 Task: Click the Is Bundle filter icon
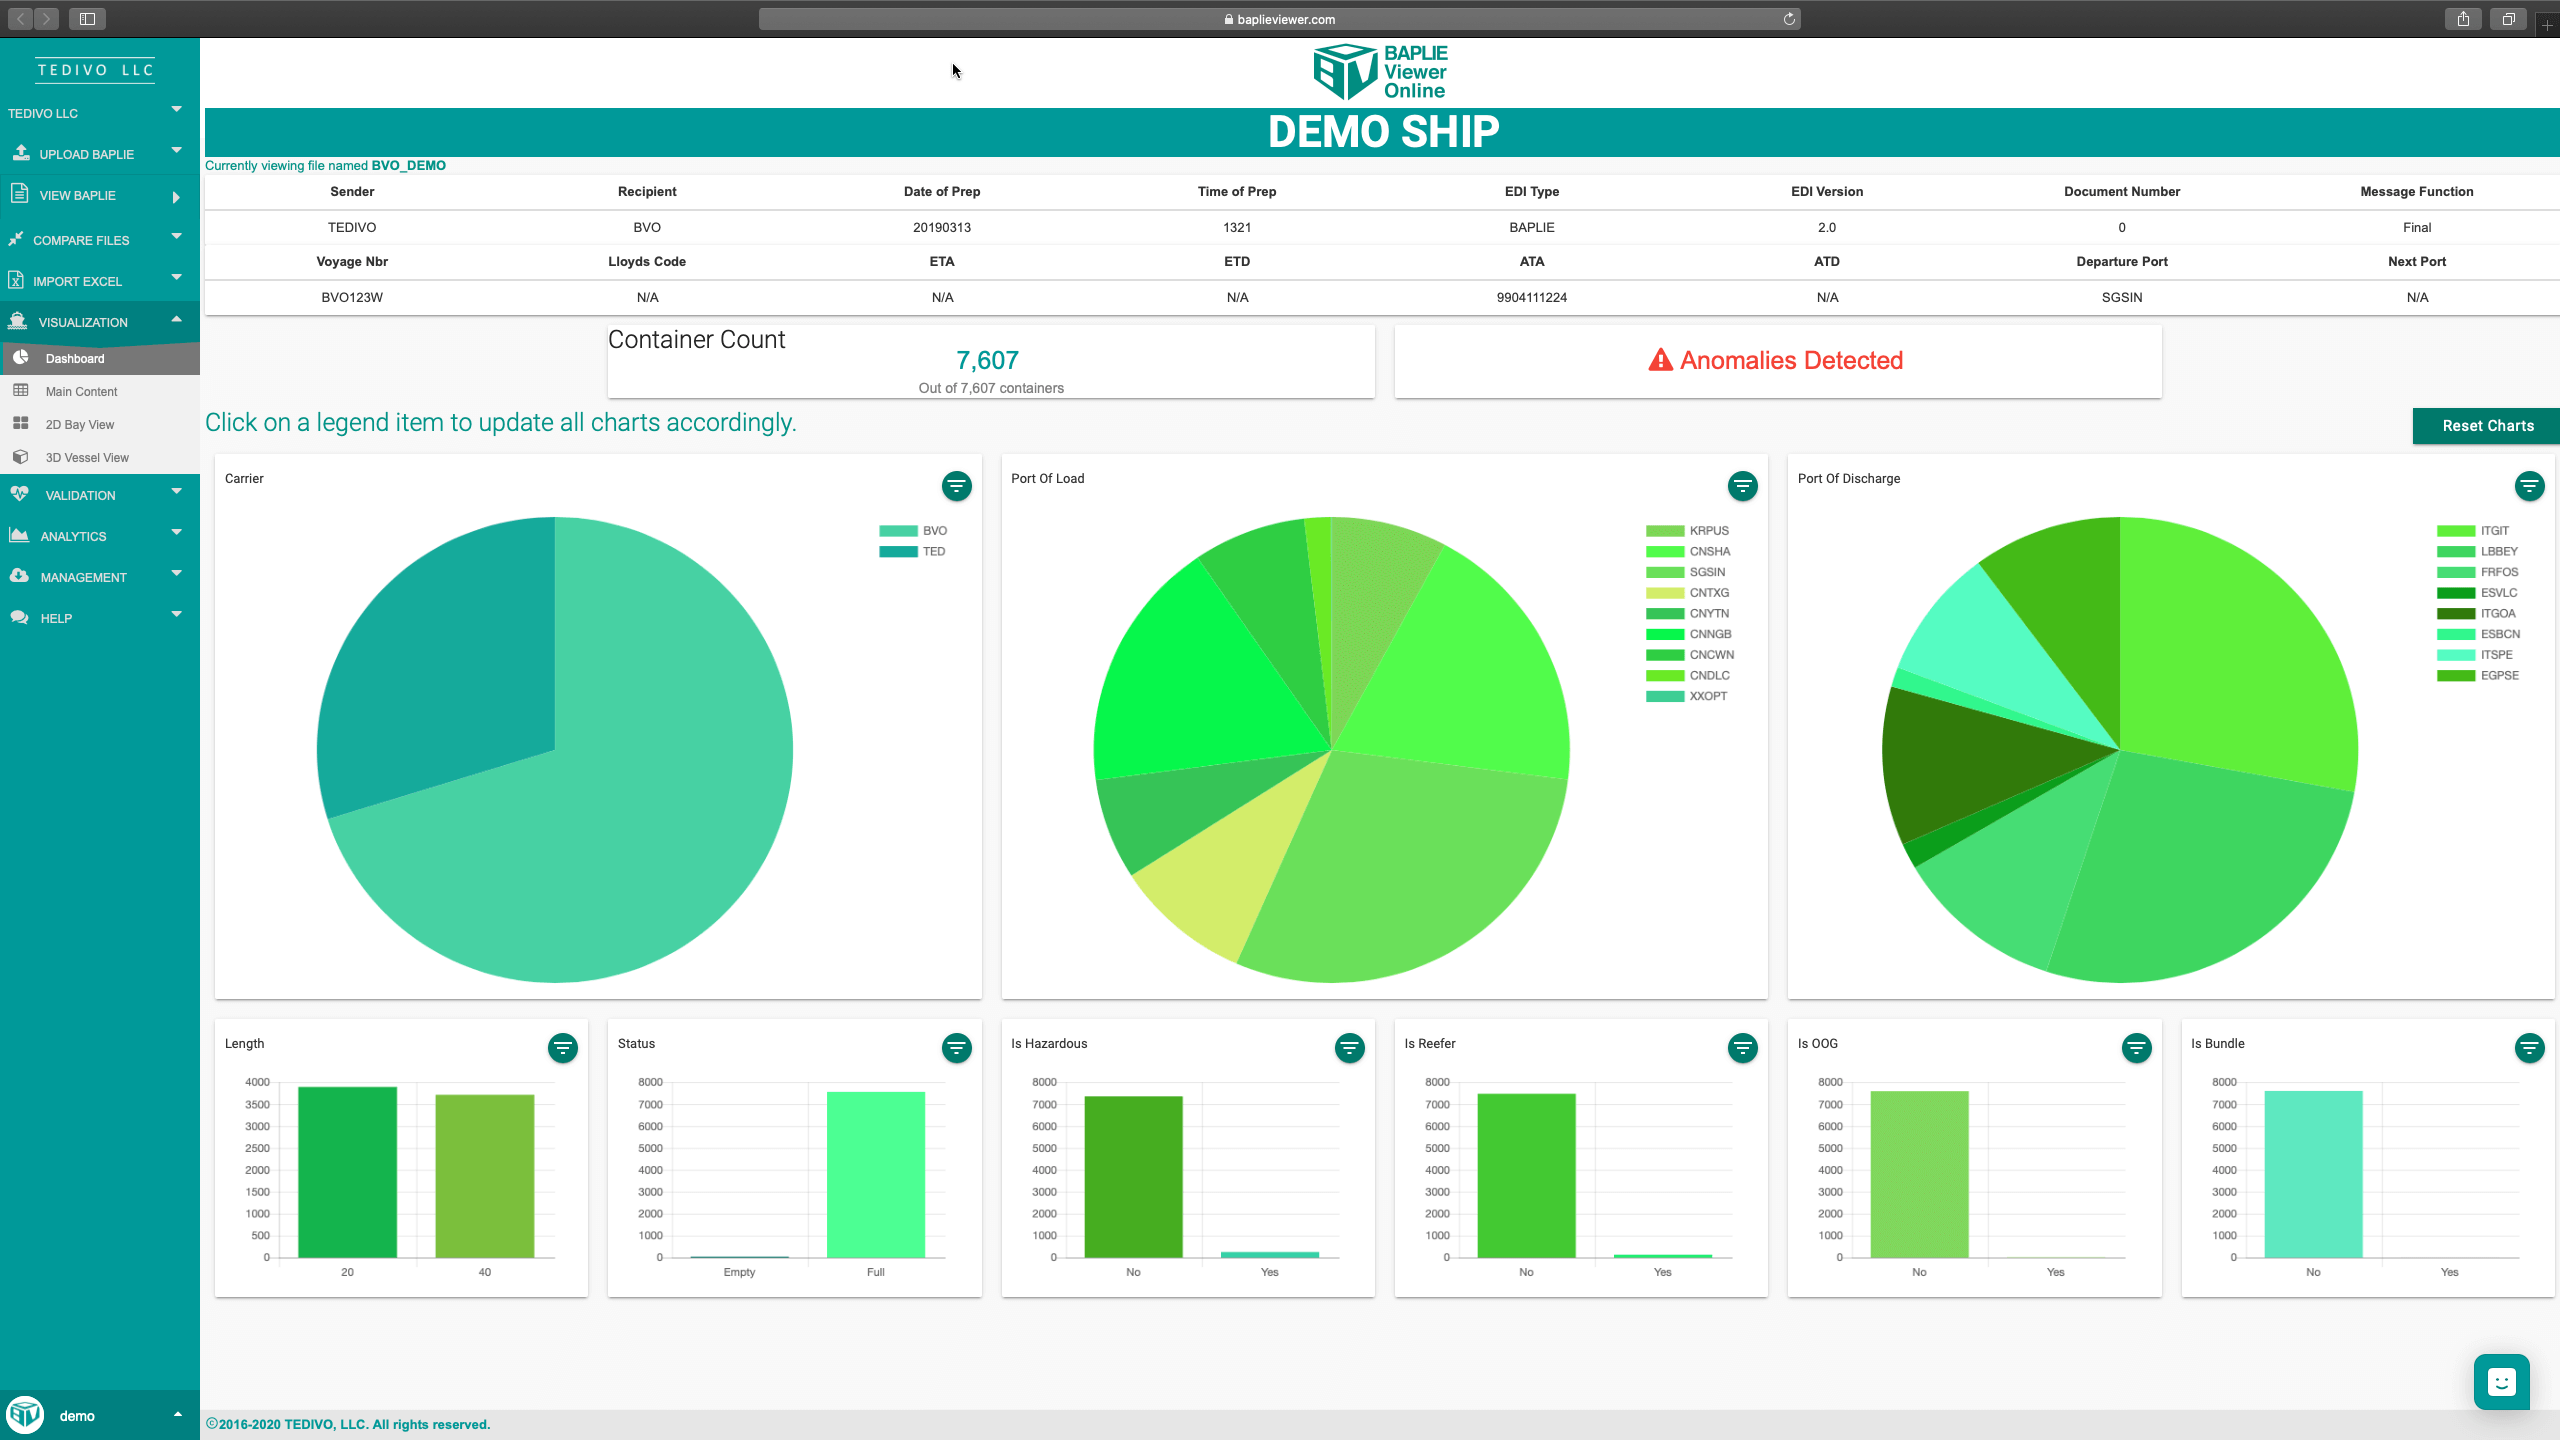click(x=2529, y=1048)
